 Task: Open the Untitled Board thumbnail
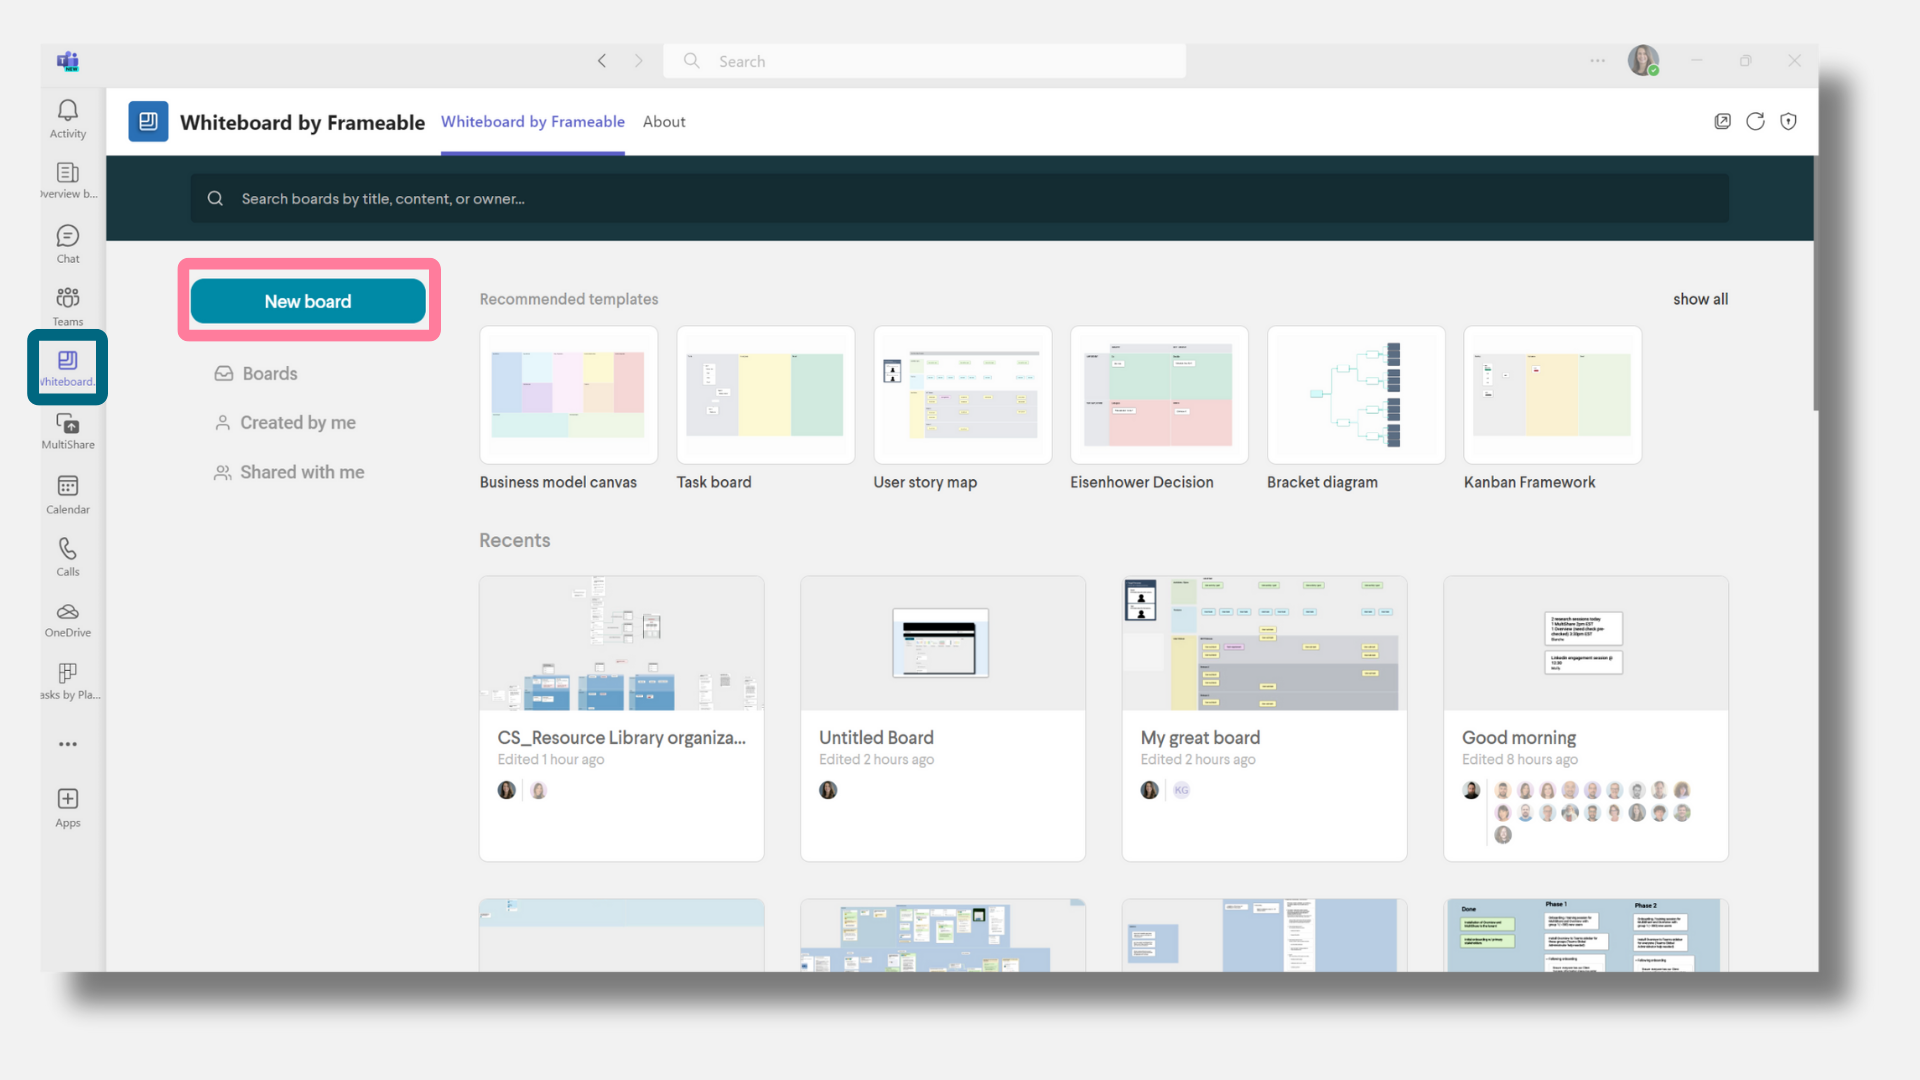pyautogui.click(x=943, y=643)
